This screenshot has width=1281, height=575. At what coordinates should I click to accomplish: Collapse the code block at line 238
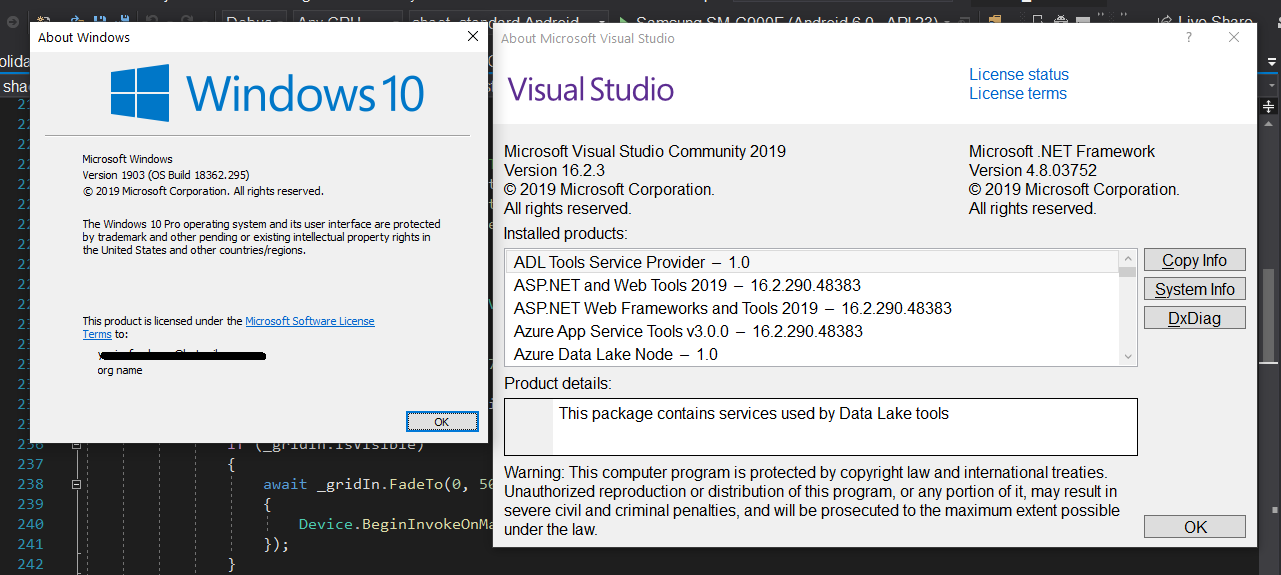pos(76,484)
